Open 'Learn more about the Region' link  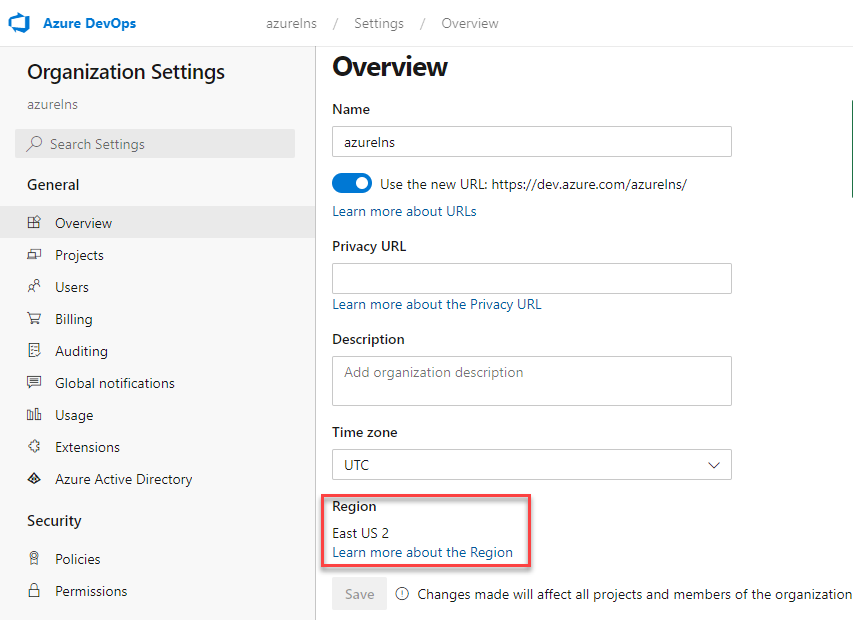tap(422, 552)
